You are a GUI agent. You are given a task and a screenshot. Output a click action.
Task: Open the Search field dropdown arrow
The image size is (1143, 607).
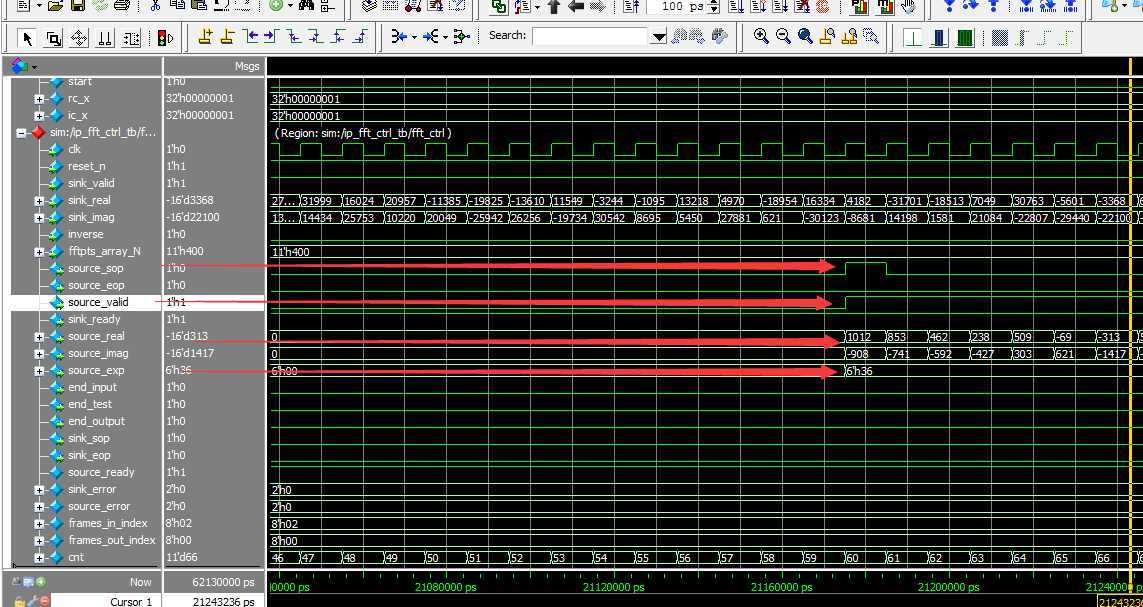point(659,37)
